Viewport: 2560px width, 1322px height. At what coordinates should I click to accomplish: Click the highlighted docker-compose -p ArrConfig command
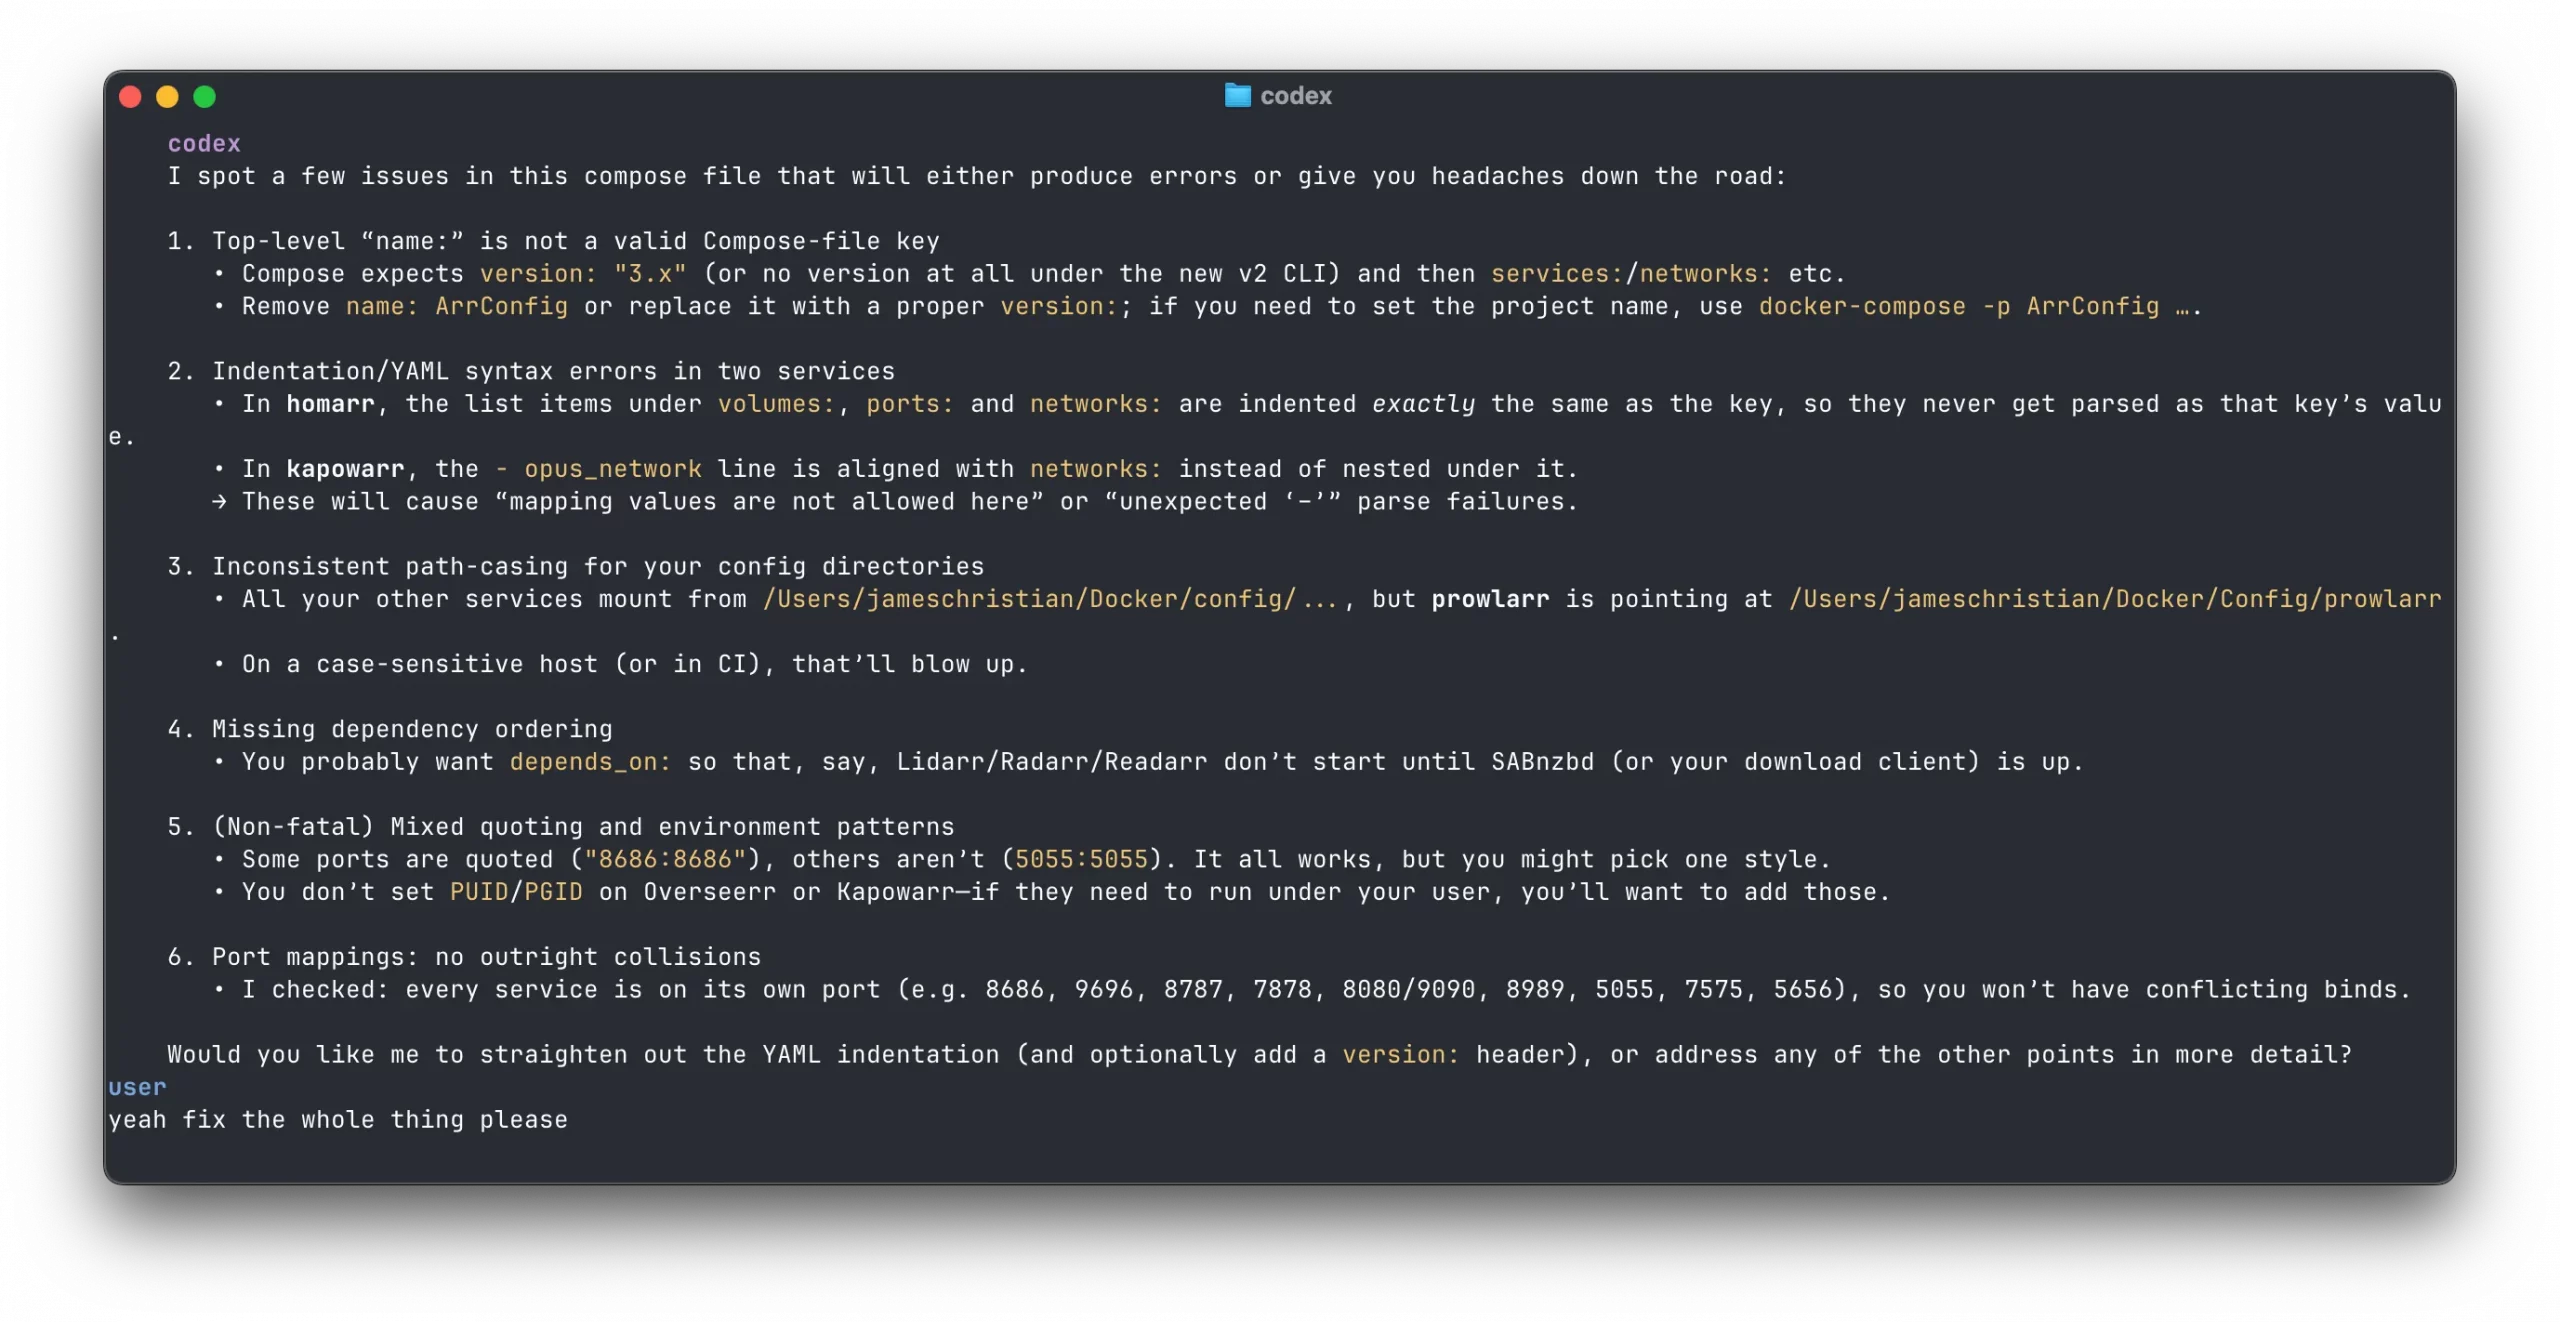click(1958, 307)
